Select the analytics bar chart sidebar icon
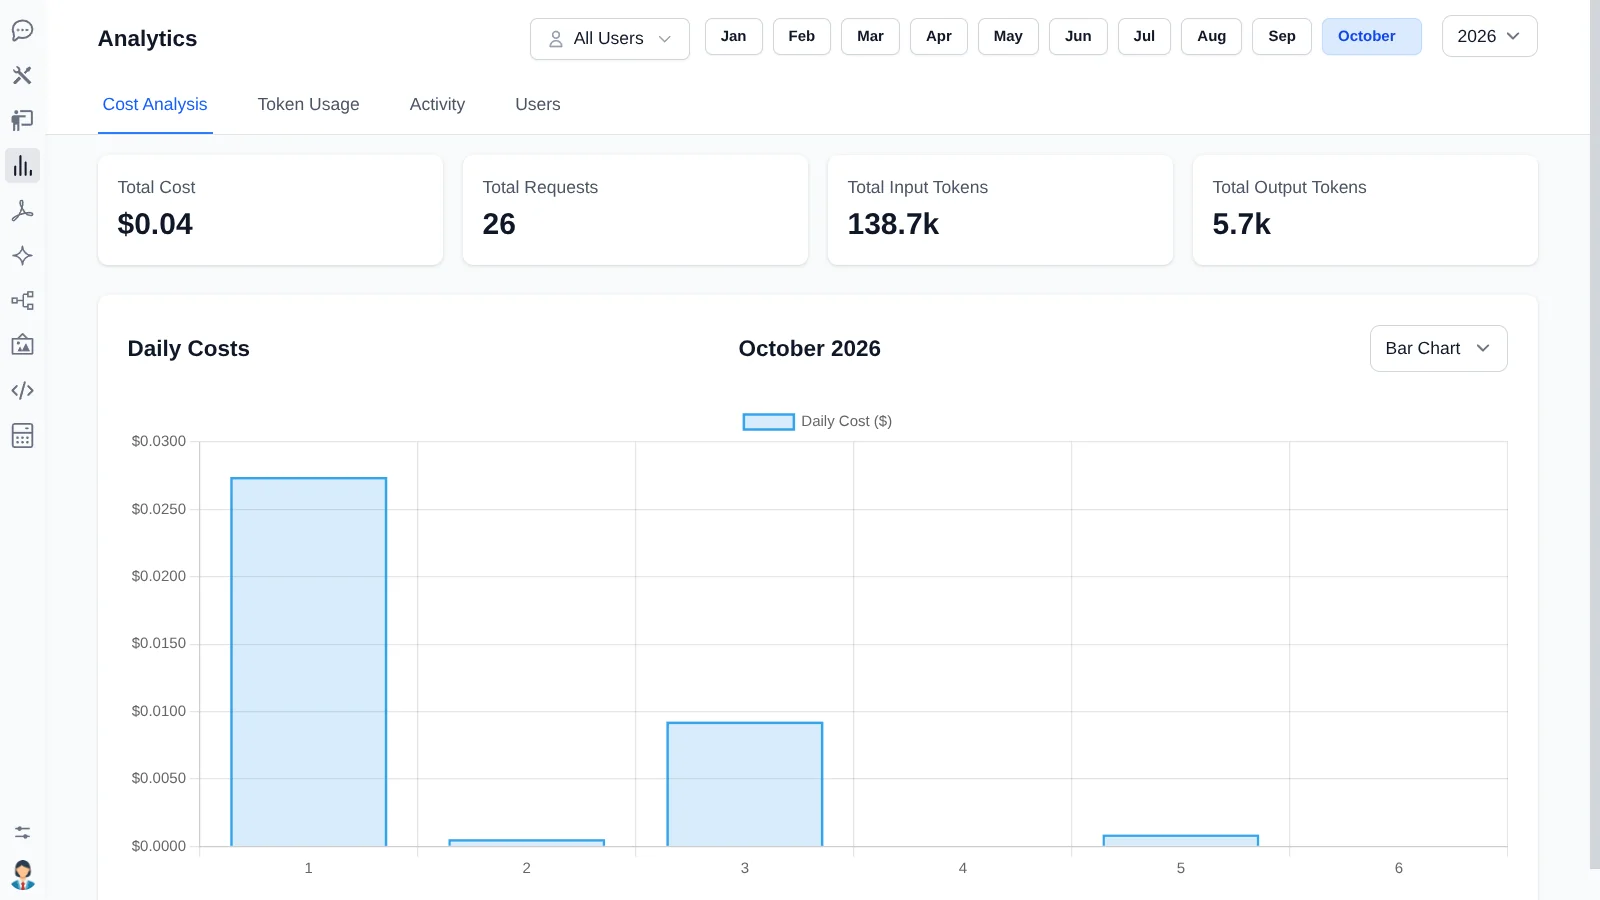1600x900 pixels. coord(22,165)
